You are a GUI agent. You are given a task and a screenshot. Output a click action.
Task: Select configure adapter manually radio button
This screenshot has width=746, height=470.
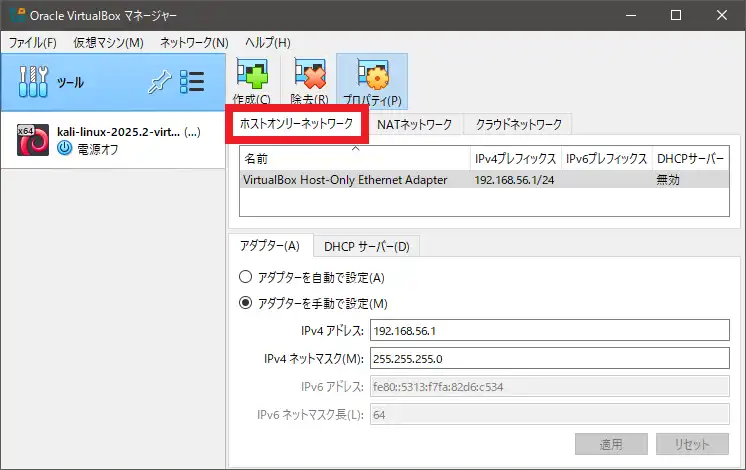click(245, 303)
